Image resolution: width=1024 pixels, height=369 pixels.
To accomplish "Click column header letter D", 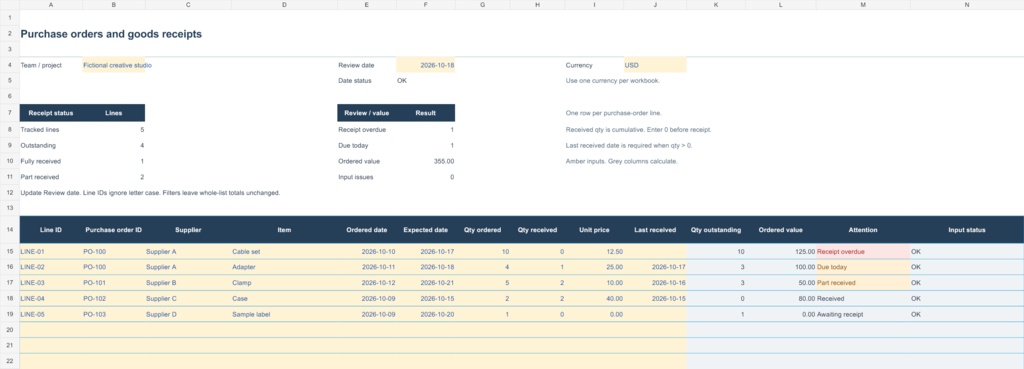I will point(285,5).
